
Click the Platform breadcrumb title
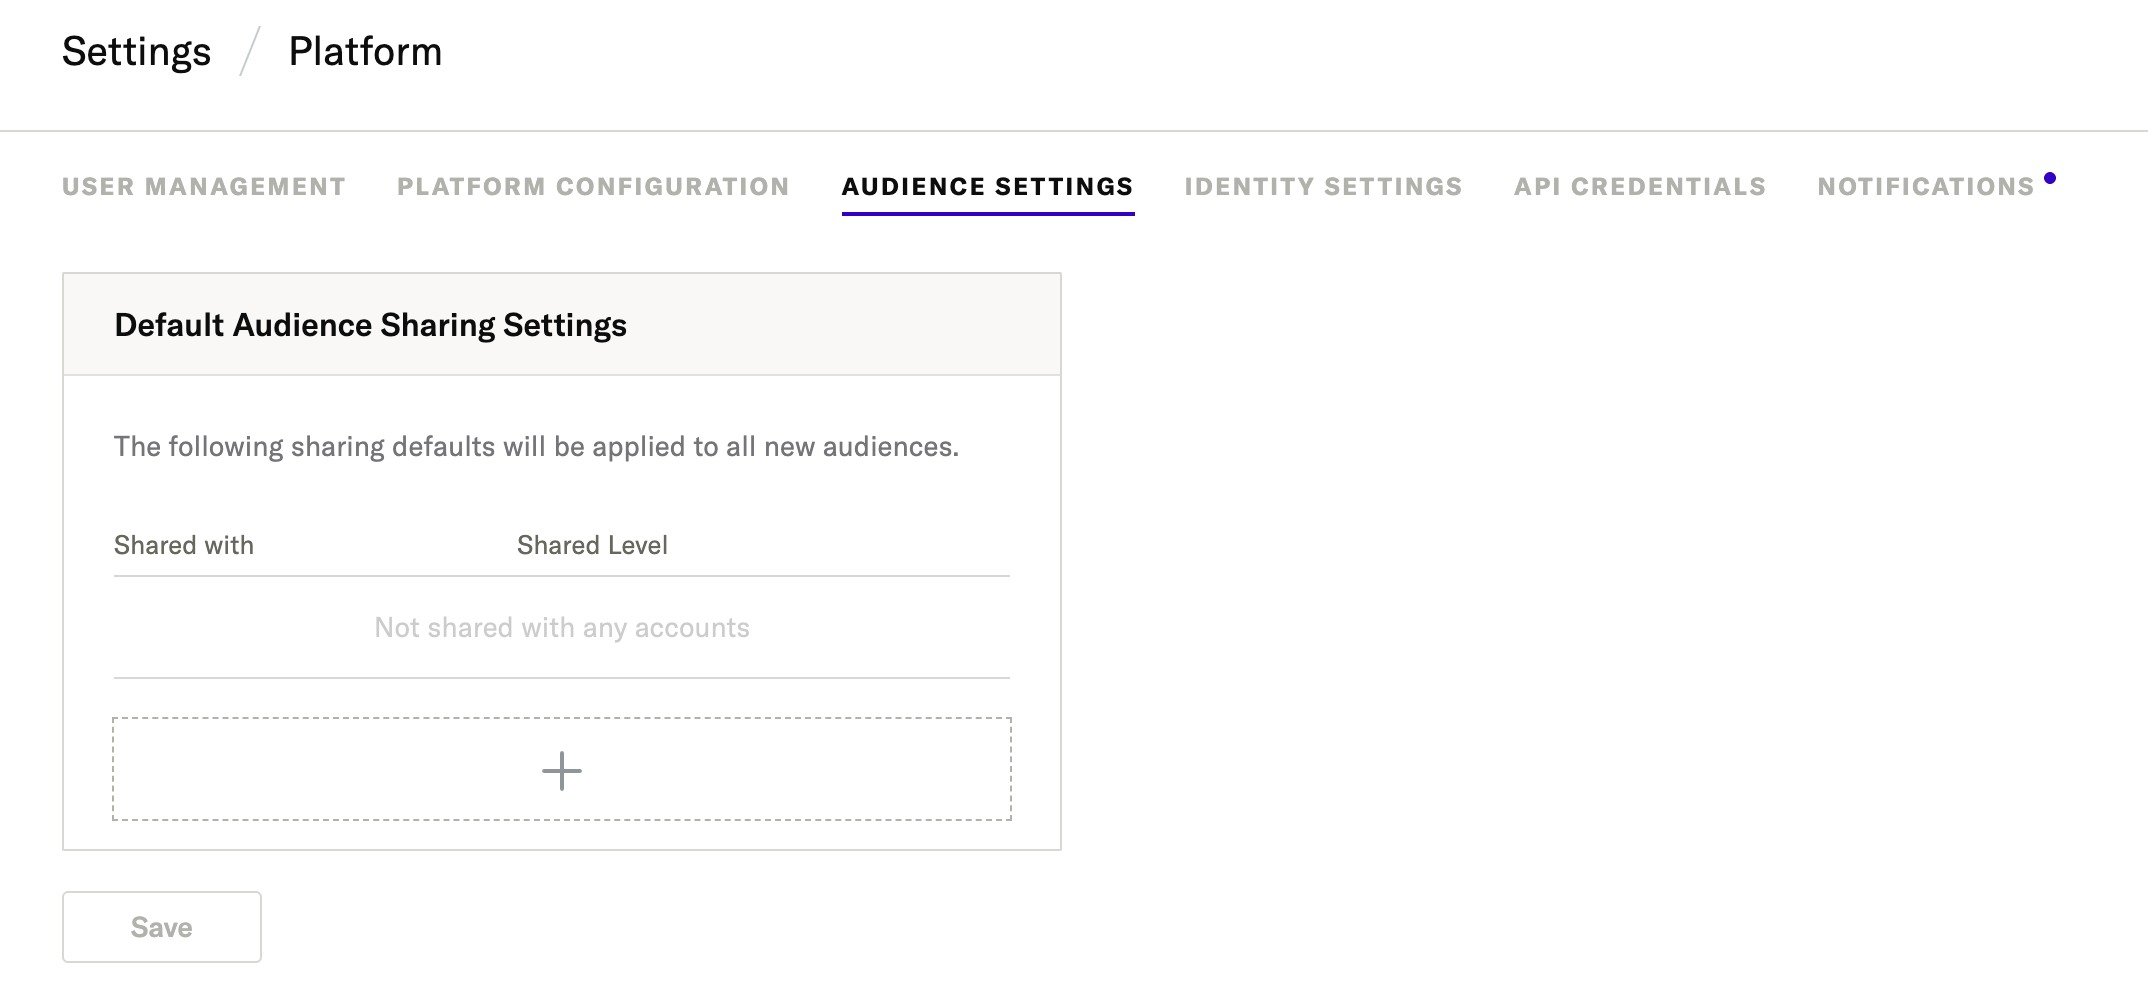pos(365,52)
